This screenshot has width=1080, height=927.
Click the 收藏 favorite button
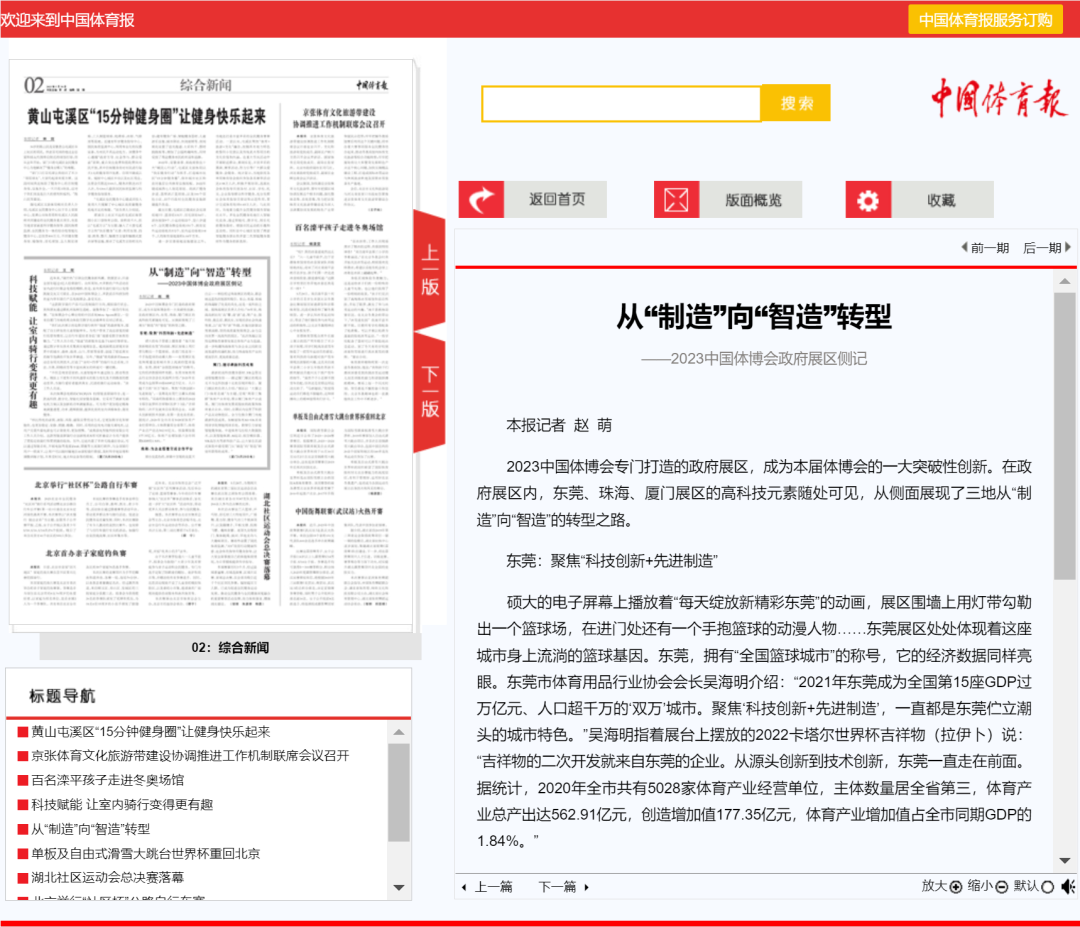click(x=920, y=200)
